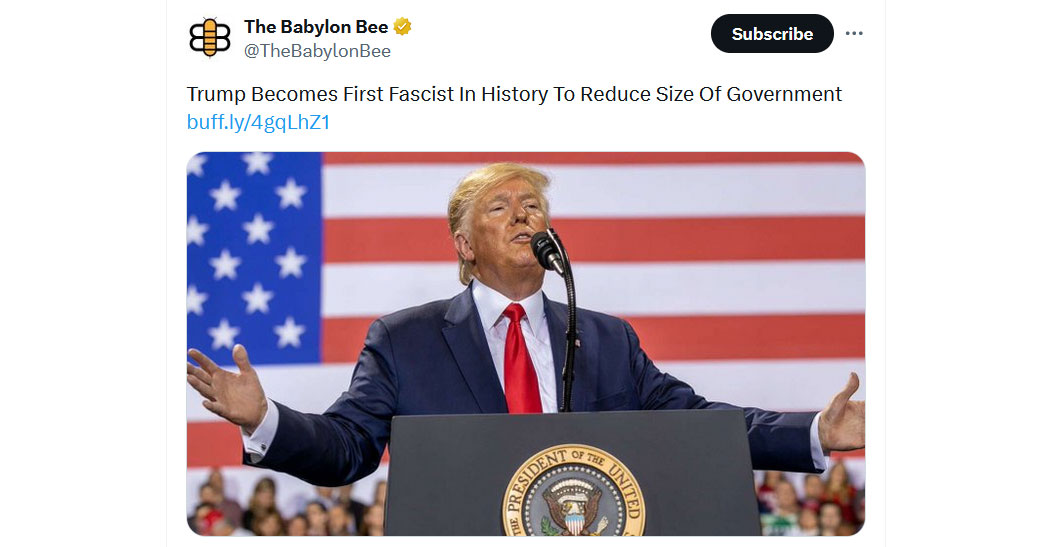Open the attached photo of the rally

point(526,343)
